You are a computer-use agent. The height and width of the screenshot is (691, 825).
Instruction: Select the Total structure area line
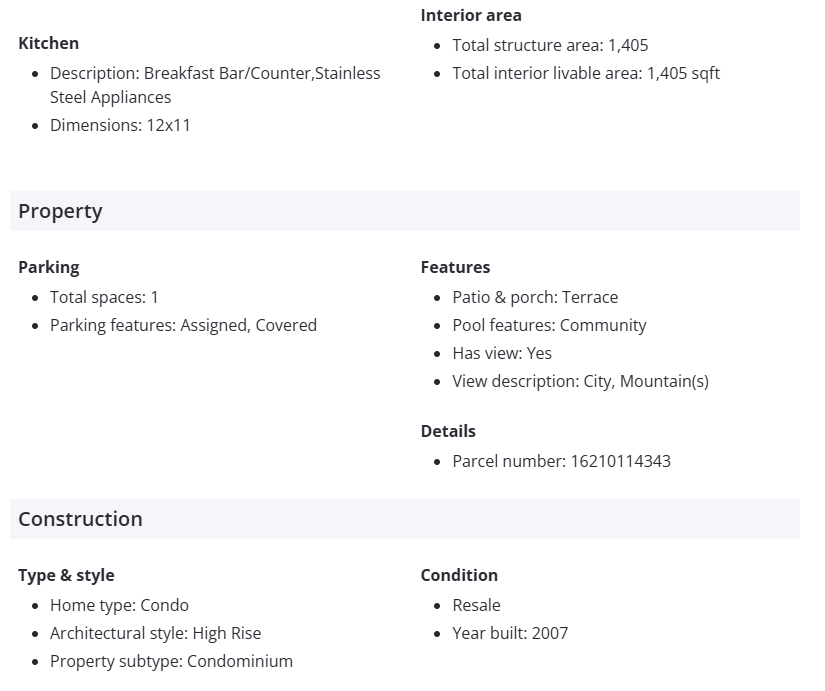[x=550, y=45]
